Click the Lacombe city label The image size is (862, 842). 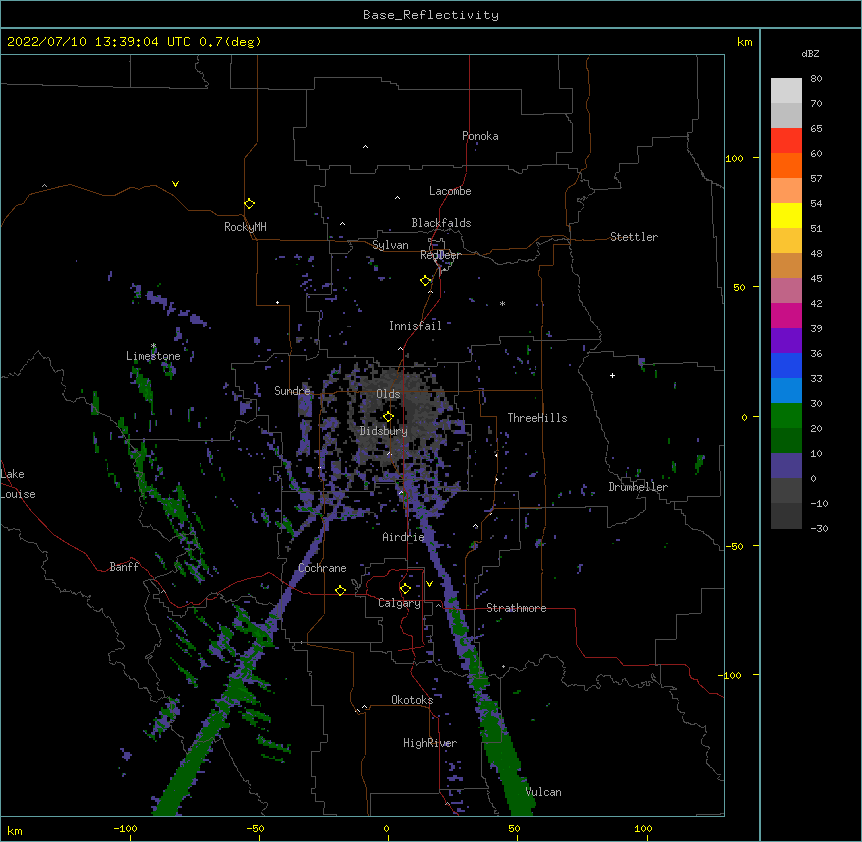point(450,191)
